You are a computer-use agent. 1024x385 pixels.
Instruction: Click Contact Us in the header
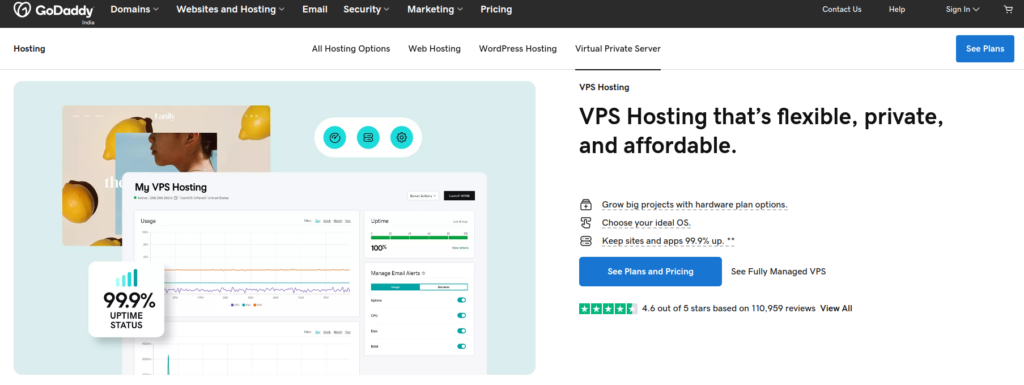click(x=842, y=10)
